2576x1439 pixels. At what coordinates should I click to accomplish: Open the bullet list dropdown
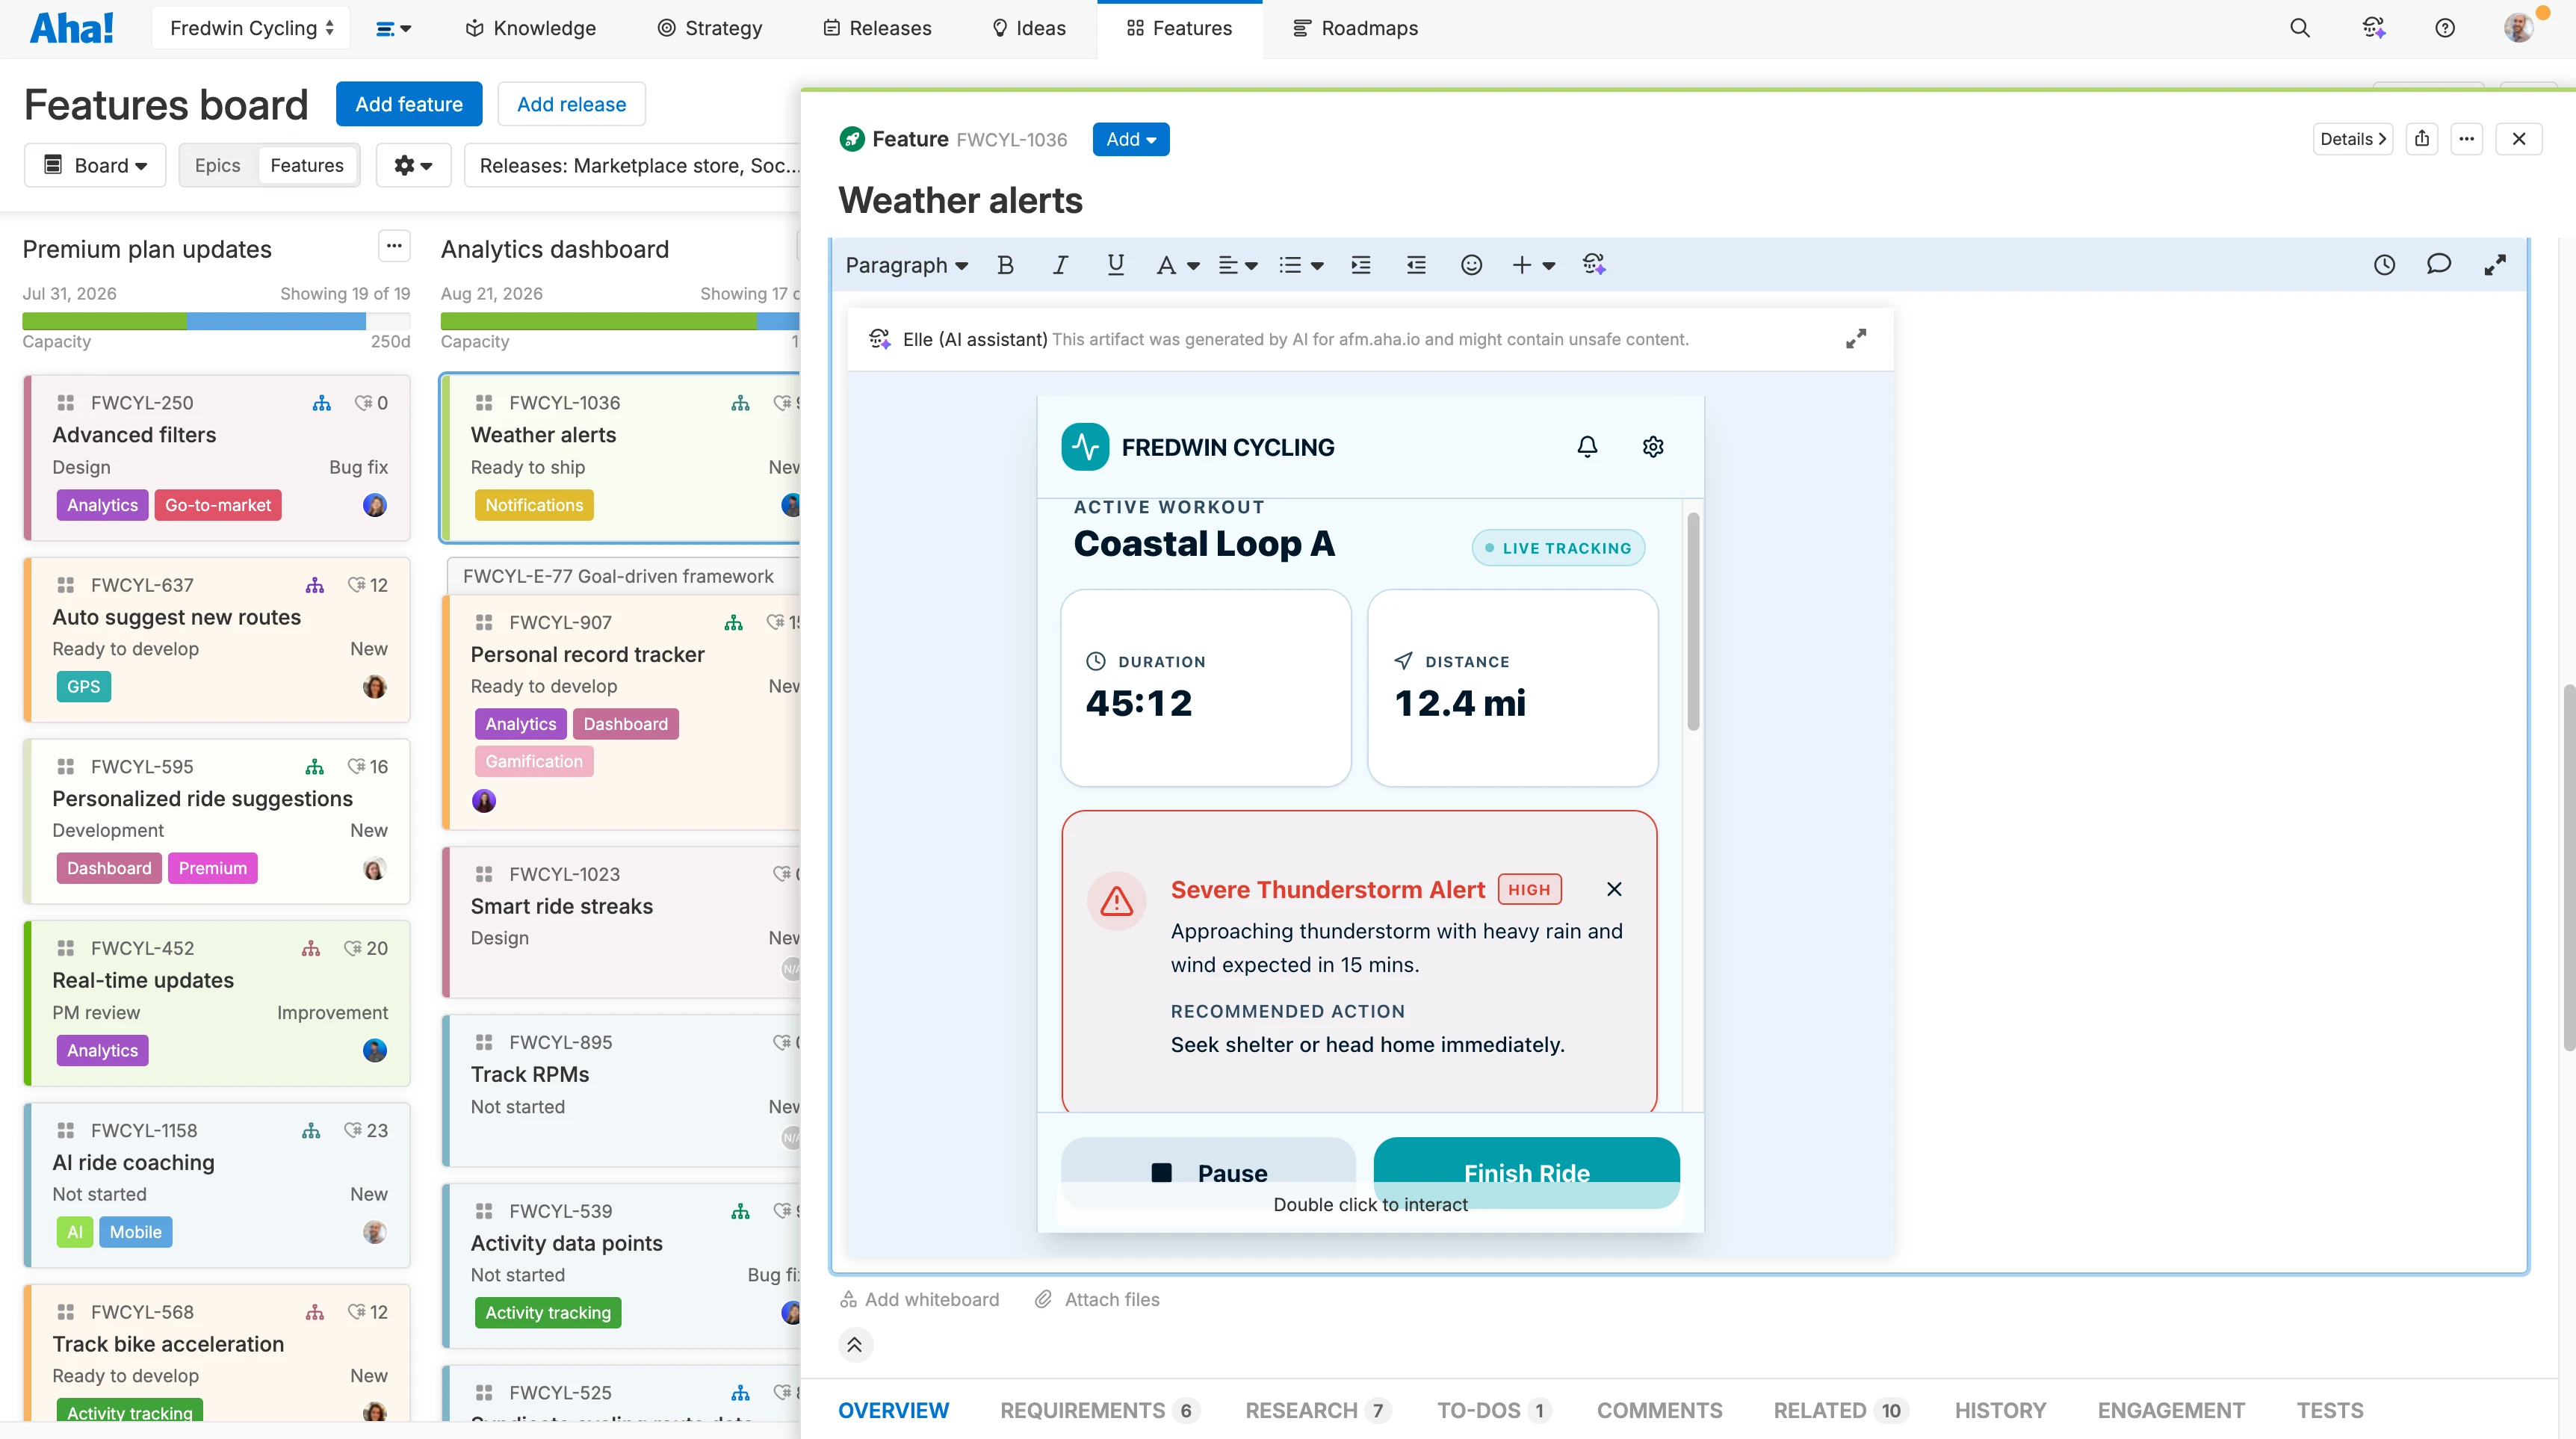point(1301,265)
